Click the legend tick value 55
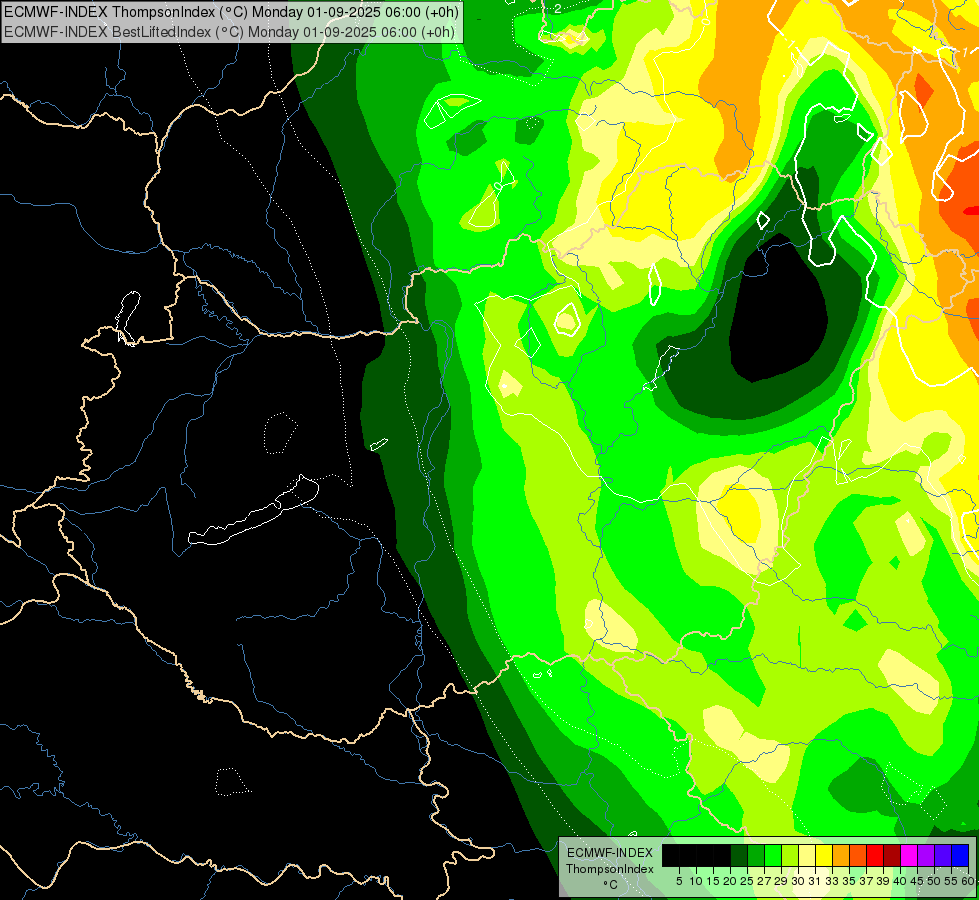Image resolution: width=979 pixels, height=900 pixels. [952, 881]
